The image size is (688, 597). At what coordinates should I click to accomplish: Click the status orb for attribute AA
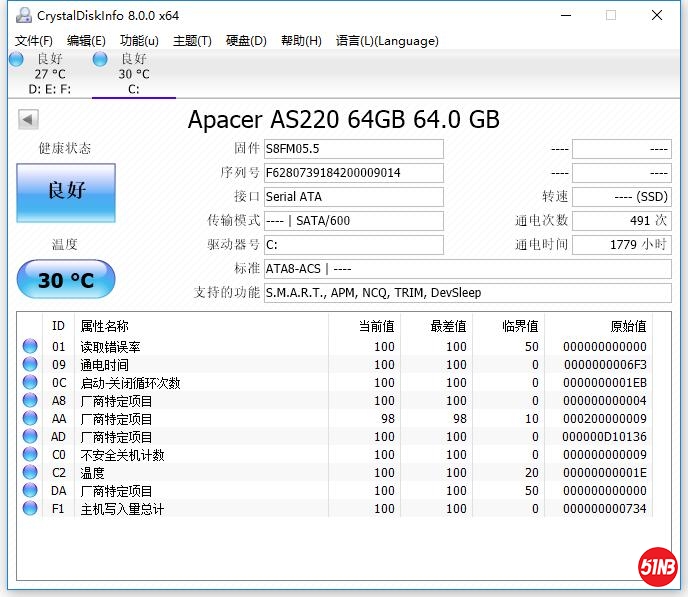click(x=29, y=419)
